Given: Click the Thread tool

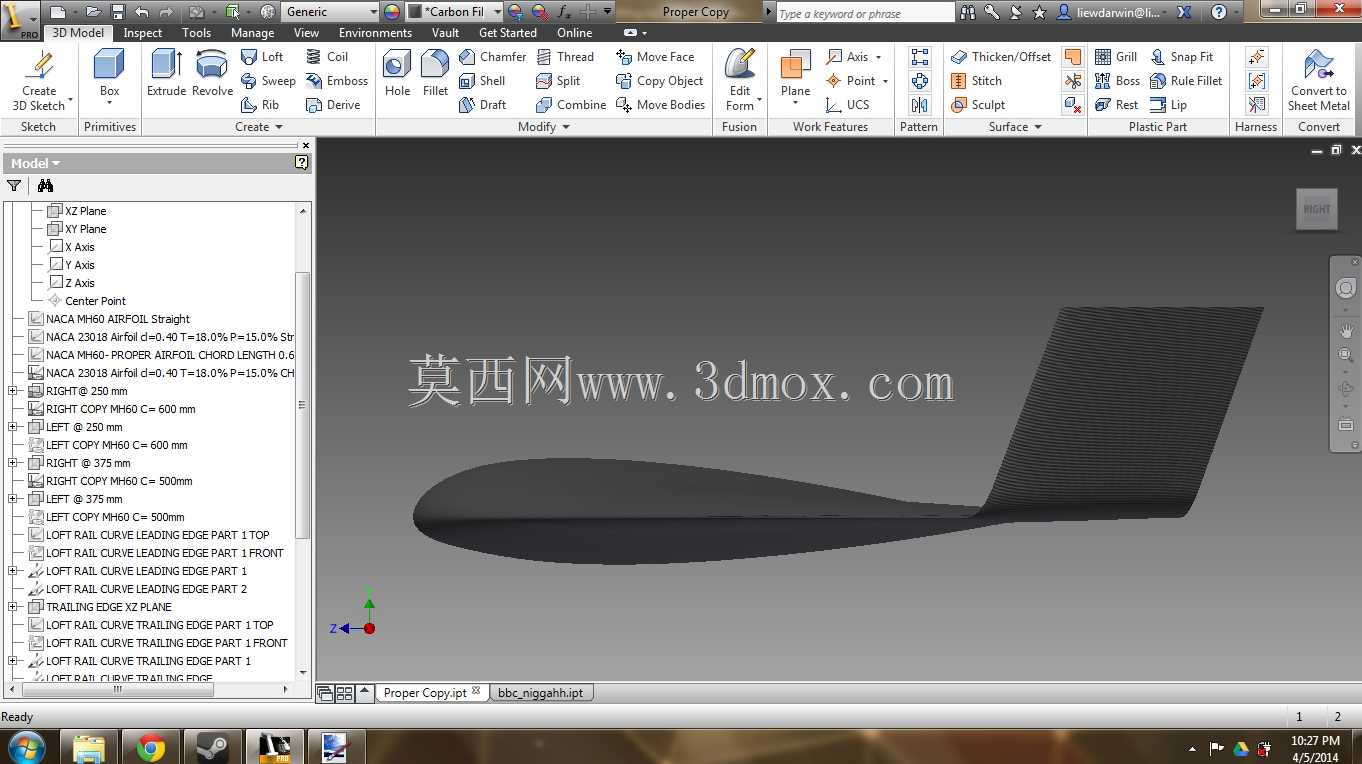Looking at the screenshot, I should (565, 57).
